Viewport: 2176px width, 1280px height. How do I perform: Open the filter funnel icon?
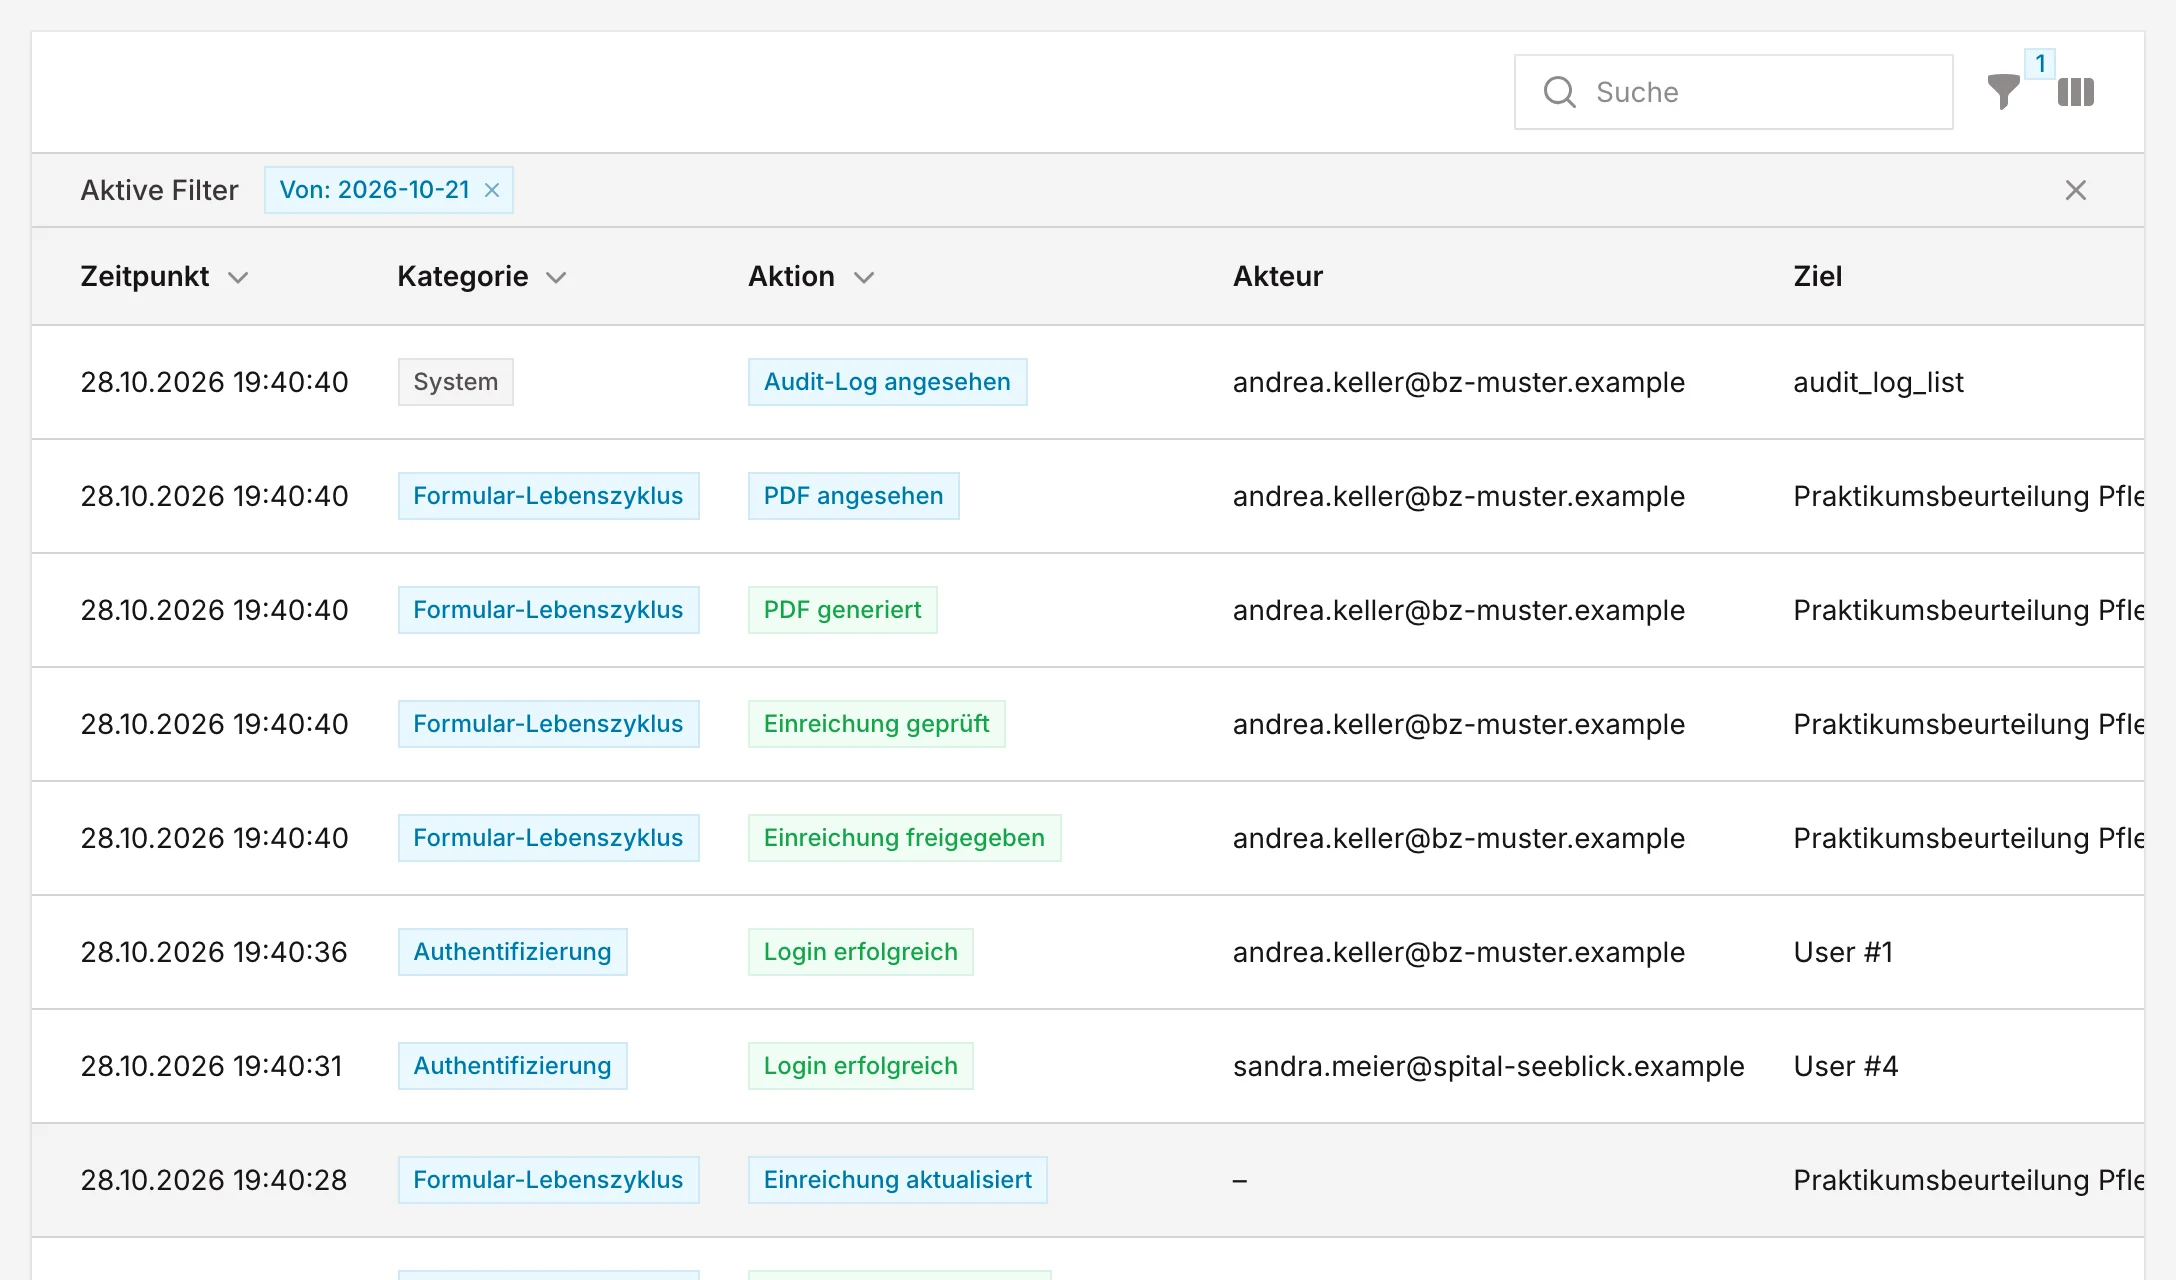point(2003,92)
